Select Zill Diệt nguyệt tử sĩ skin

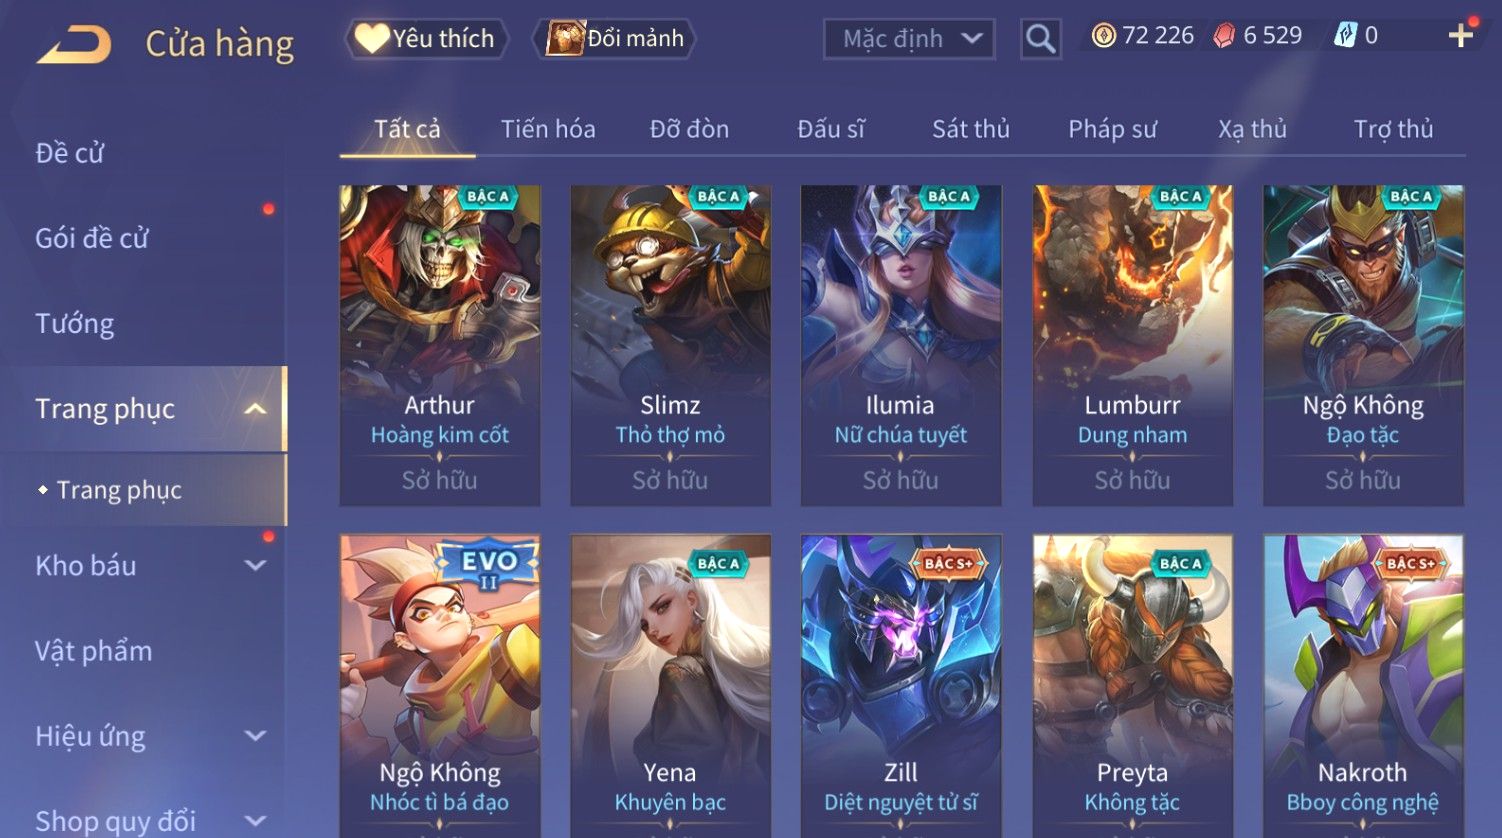(901, 686)
